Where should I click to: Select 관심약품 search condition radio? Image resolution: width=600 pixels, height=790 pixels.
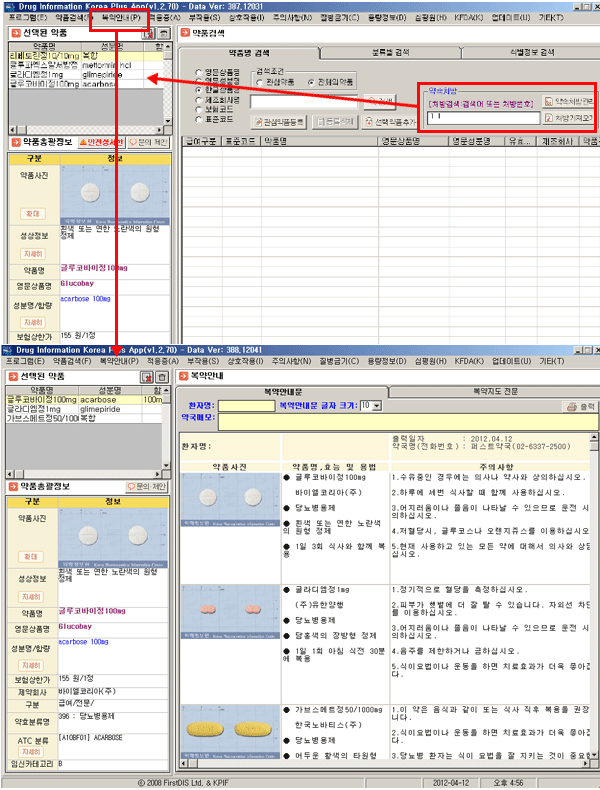pos(259,82)
